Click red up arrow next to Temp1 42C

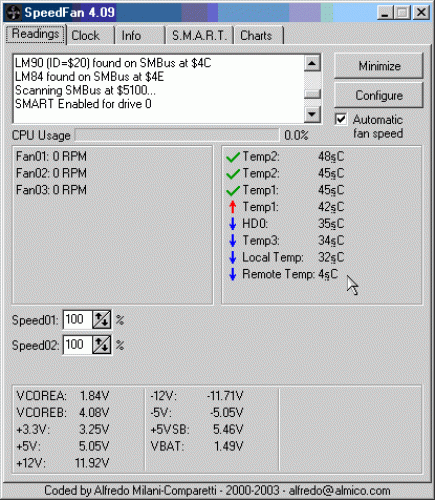[x=233, y=207]
